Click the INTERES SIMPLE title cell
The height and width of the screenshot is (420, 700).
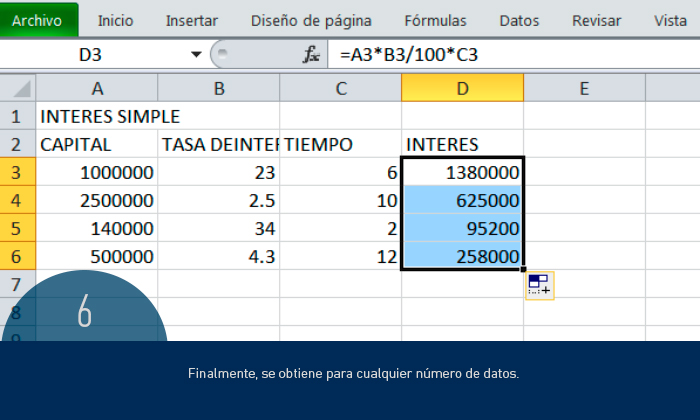[x=97, y=117]
